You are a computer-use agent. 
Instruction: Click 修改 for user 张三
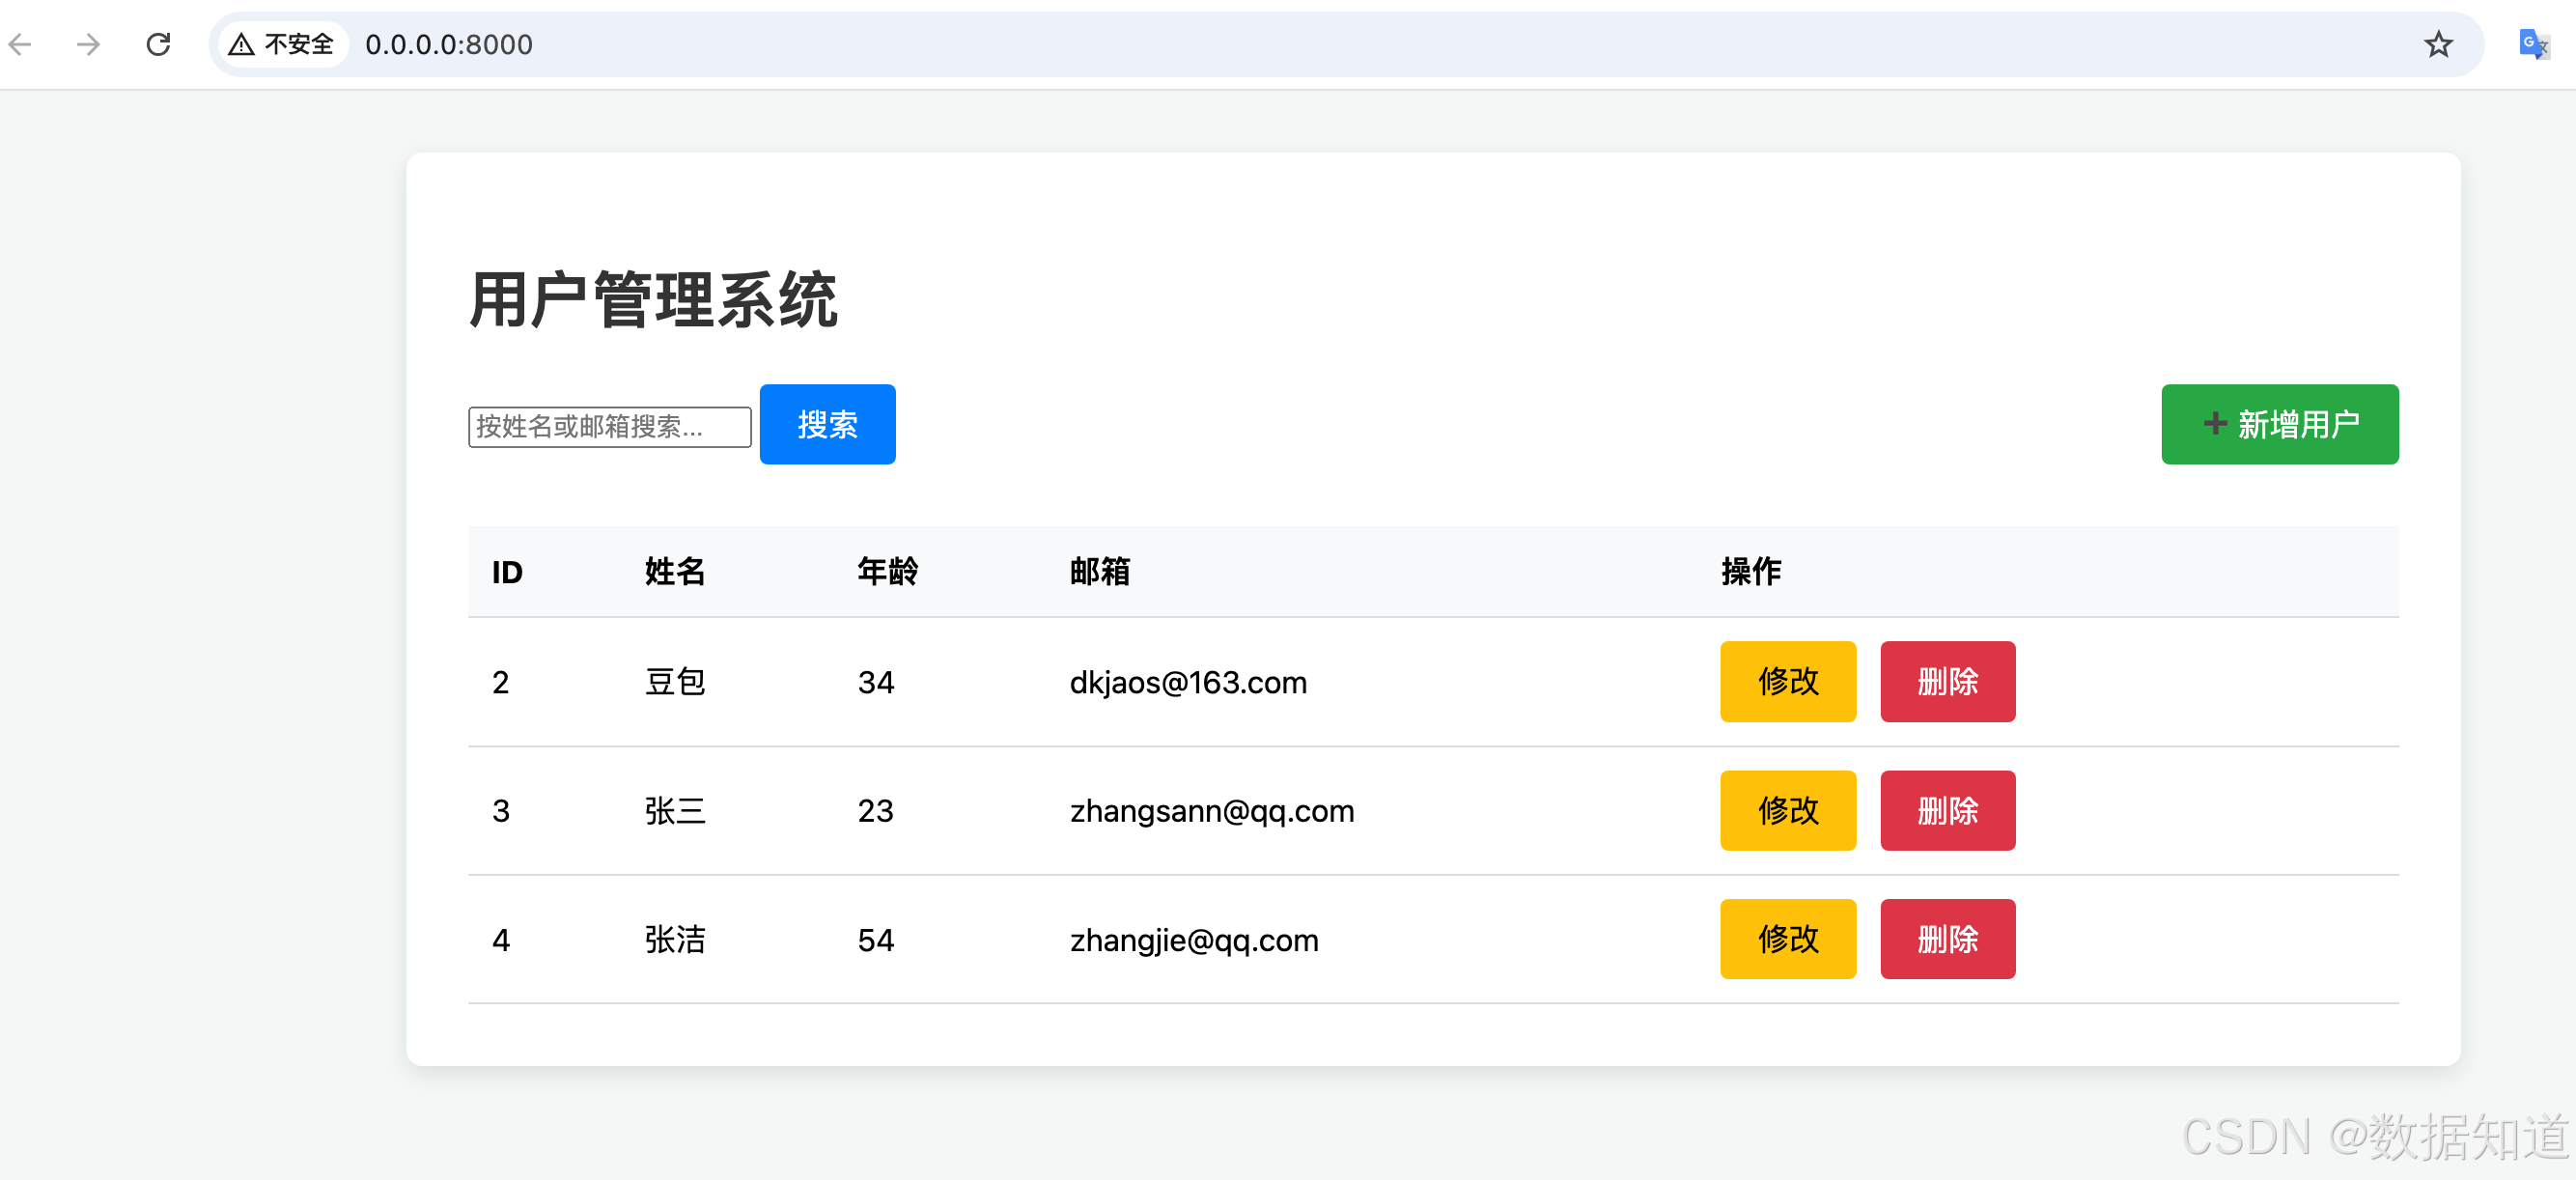(x=1787, y=811)
